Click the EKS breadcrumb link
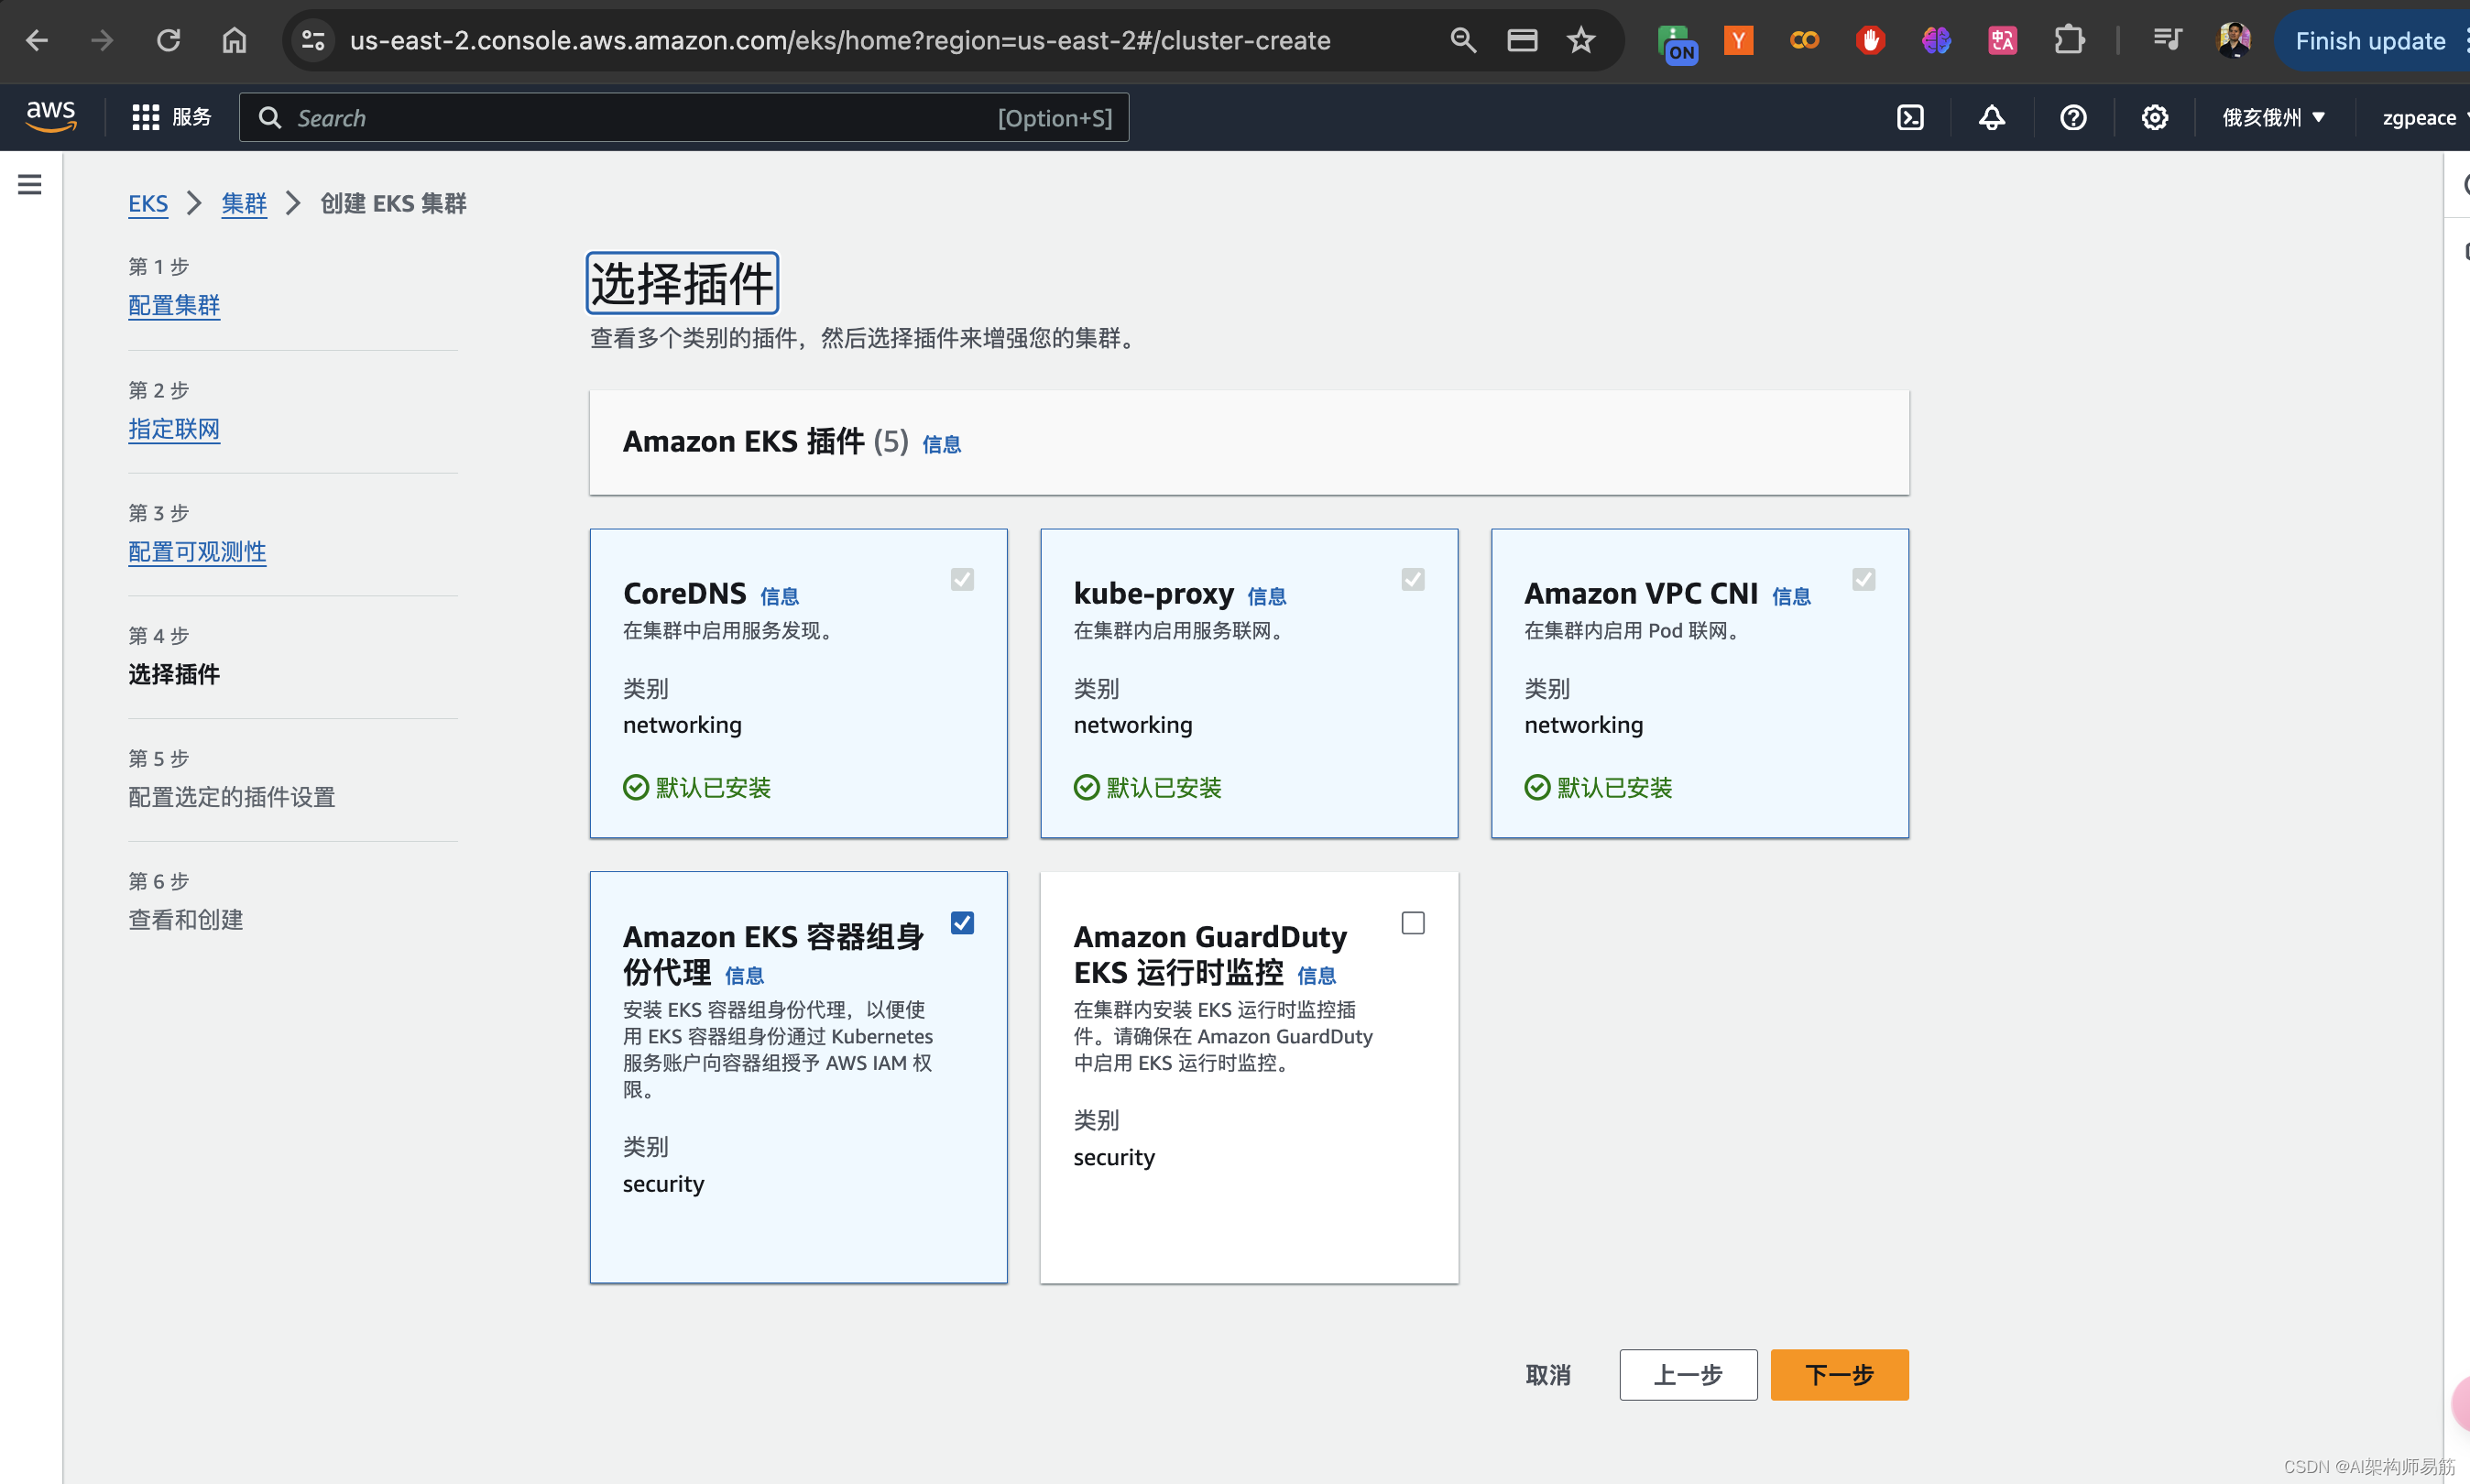The width and height of the screenshot is (2470, 1484). [x=148, y=204]
